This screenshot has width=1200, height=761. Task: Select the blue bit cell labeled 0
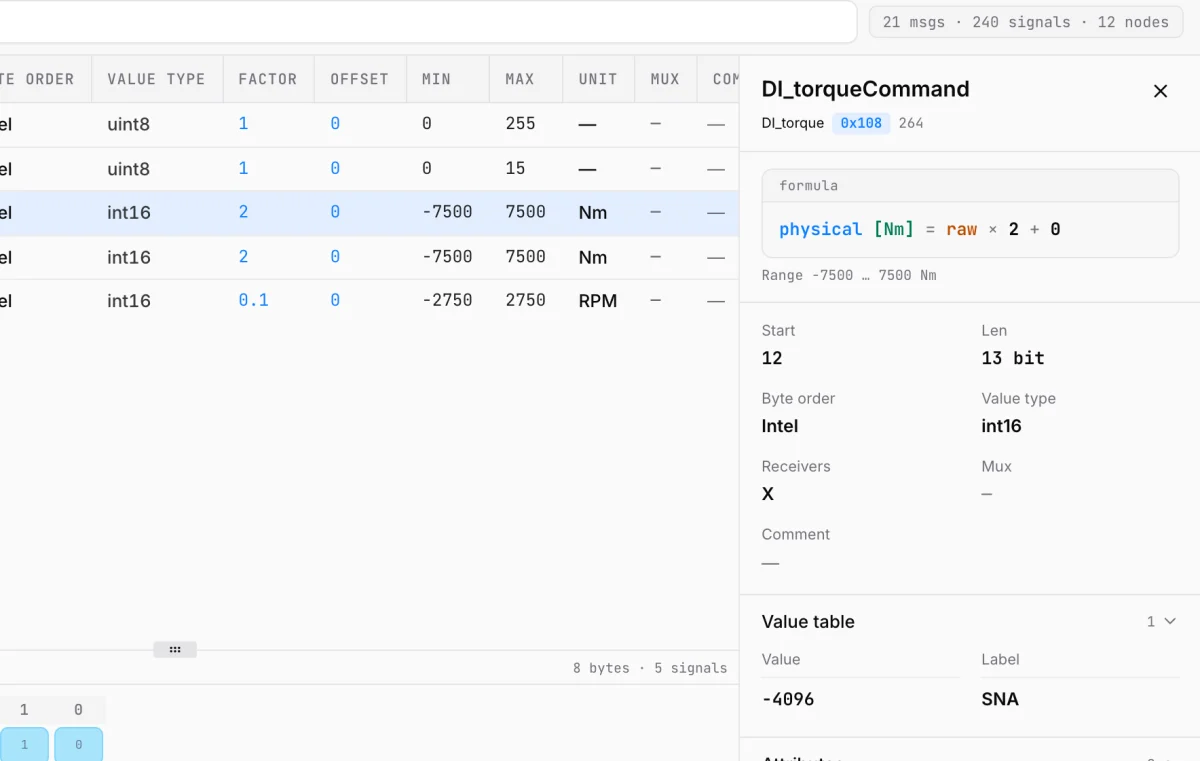(78, 744)
